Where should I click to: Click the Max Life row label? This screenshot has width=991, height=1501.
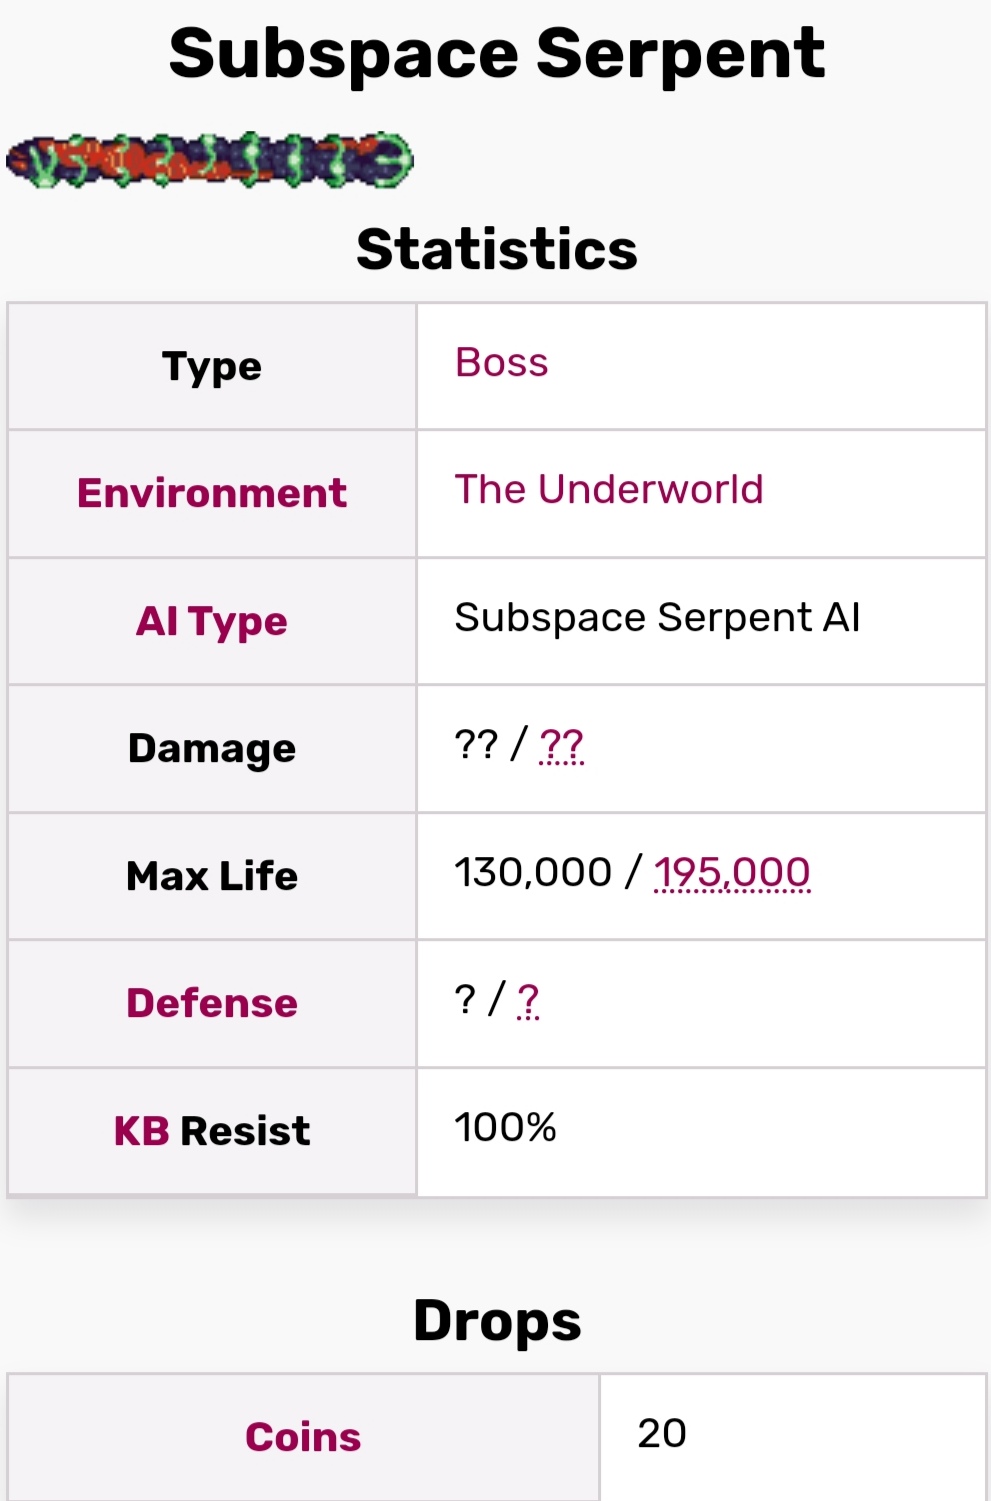(212, 876)
